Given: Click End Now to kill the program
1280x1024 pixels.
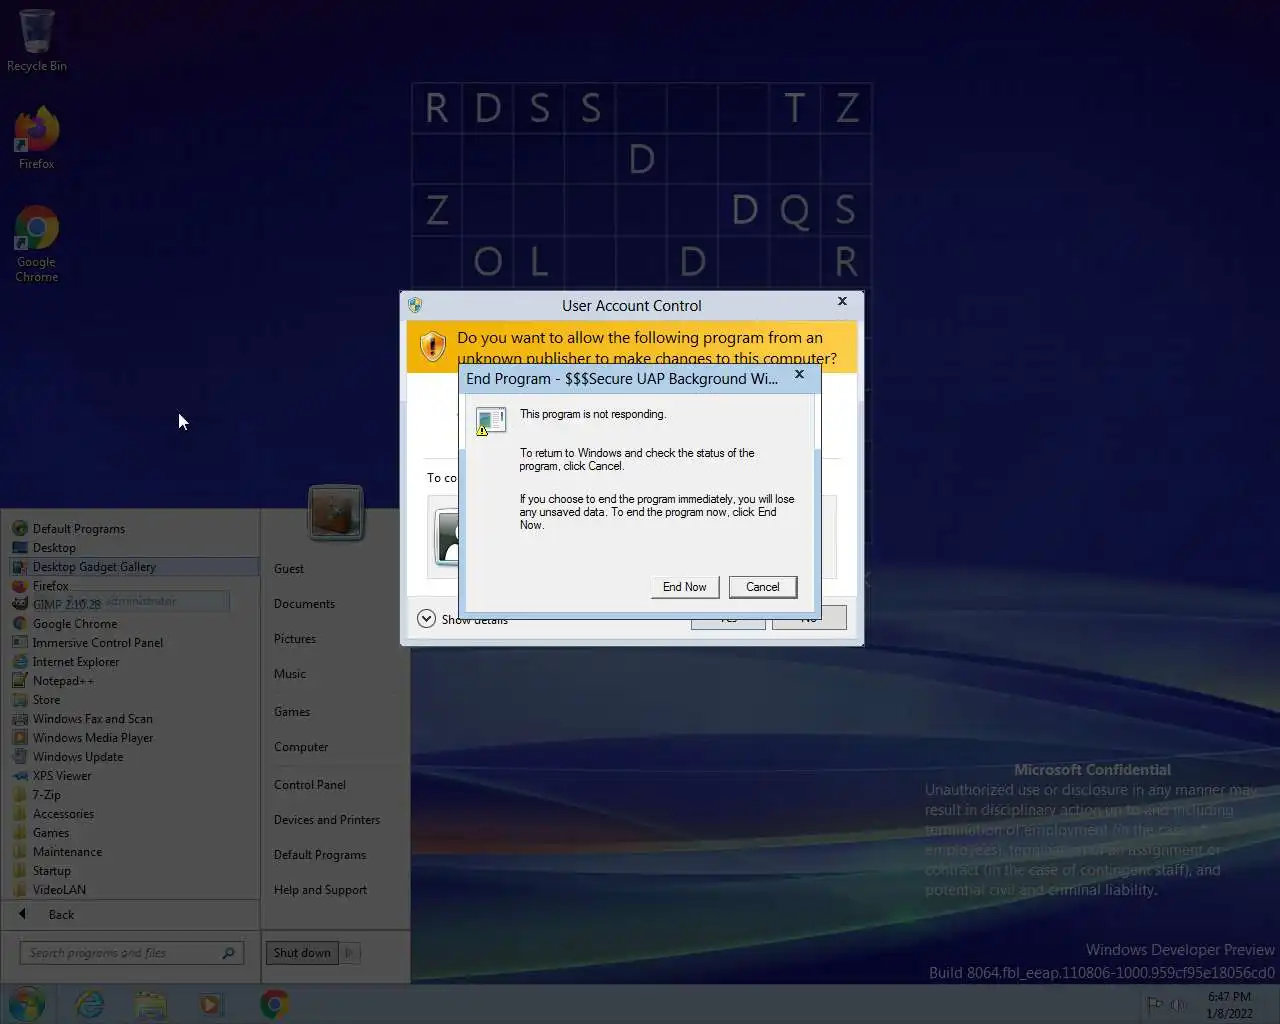Looking at the screenshot, I should coord(684,587).
